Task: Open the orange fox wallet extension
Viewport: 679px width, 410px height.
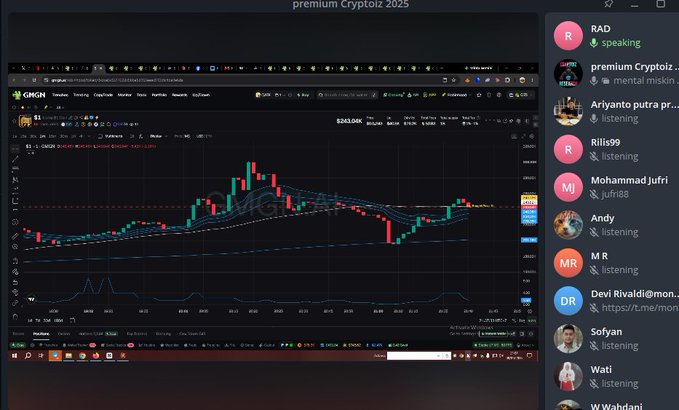Action: tap(467, 80)
